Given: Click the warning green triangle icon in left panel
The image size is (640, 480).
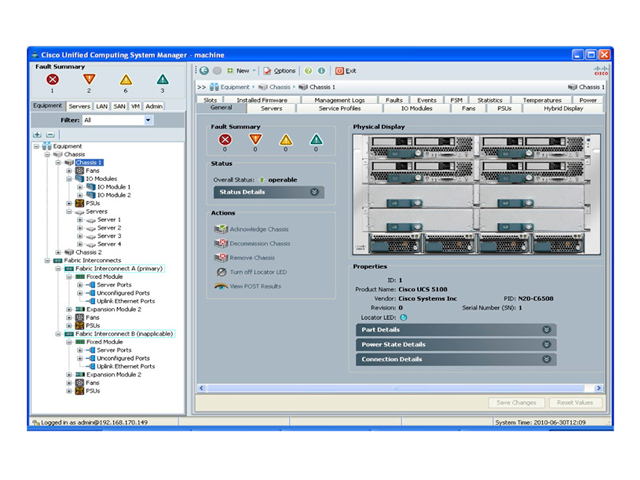Looking at the screenshot, I should (x=162, y=79).
